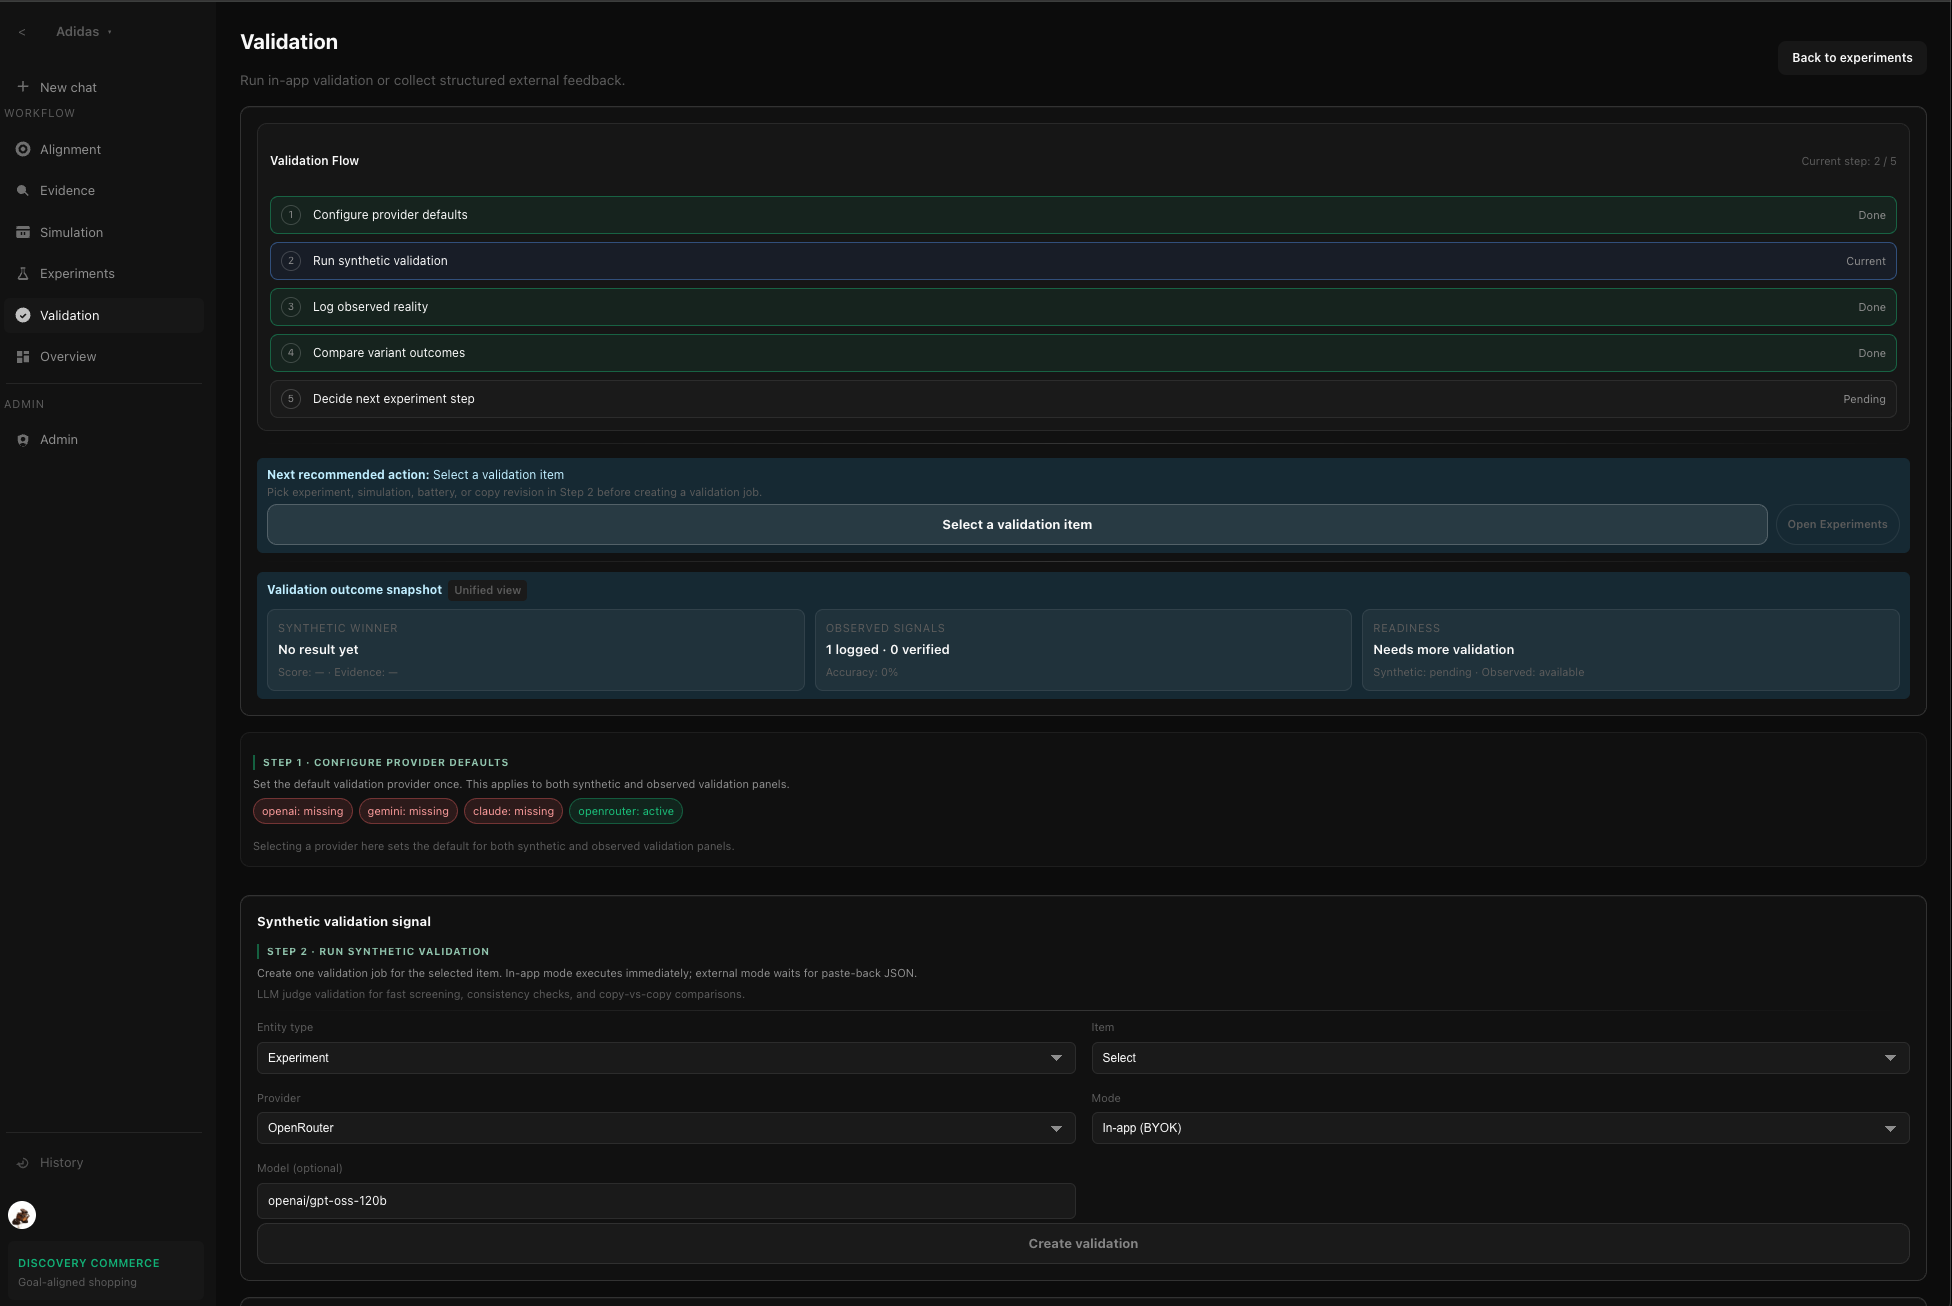1952x1306 pixels.
Task: Open the Entity type dropdown
Action: [665, 1058]
